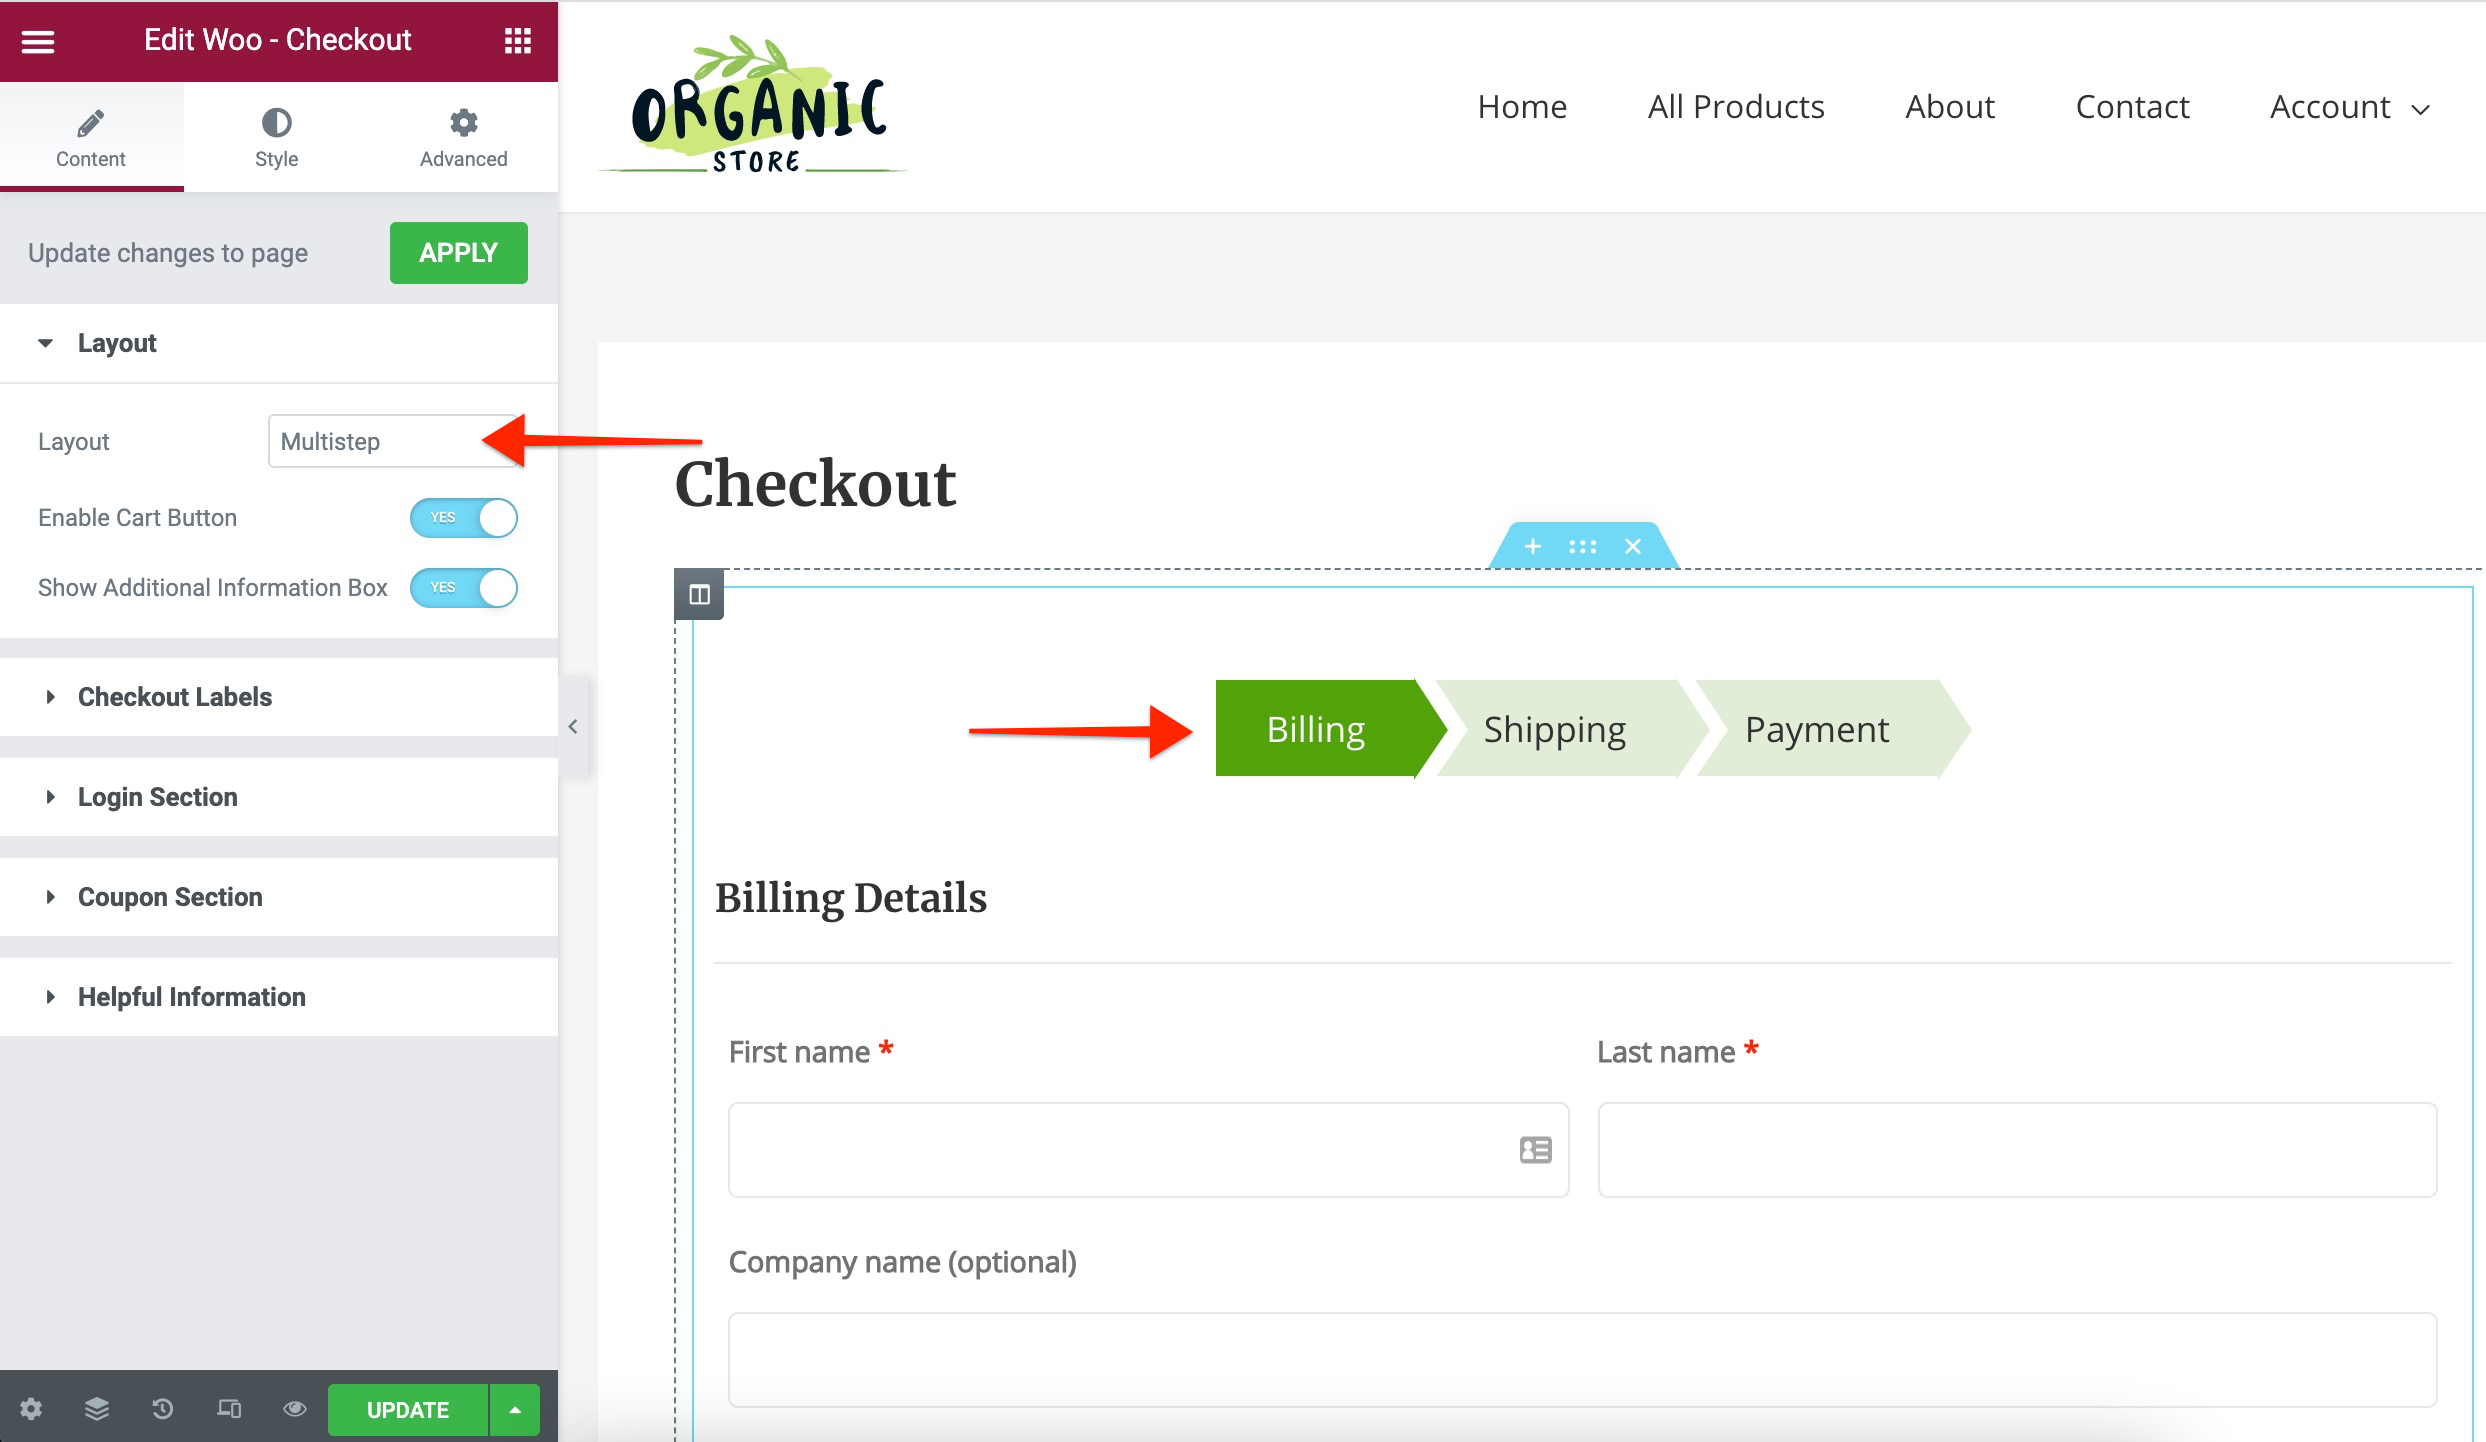Open the Navigator layers icon
Viewport: 2486px width, 1442px height.
(97, 1409)
